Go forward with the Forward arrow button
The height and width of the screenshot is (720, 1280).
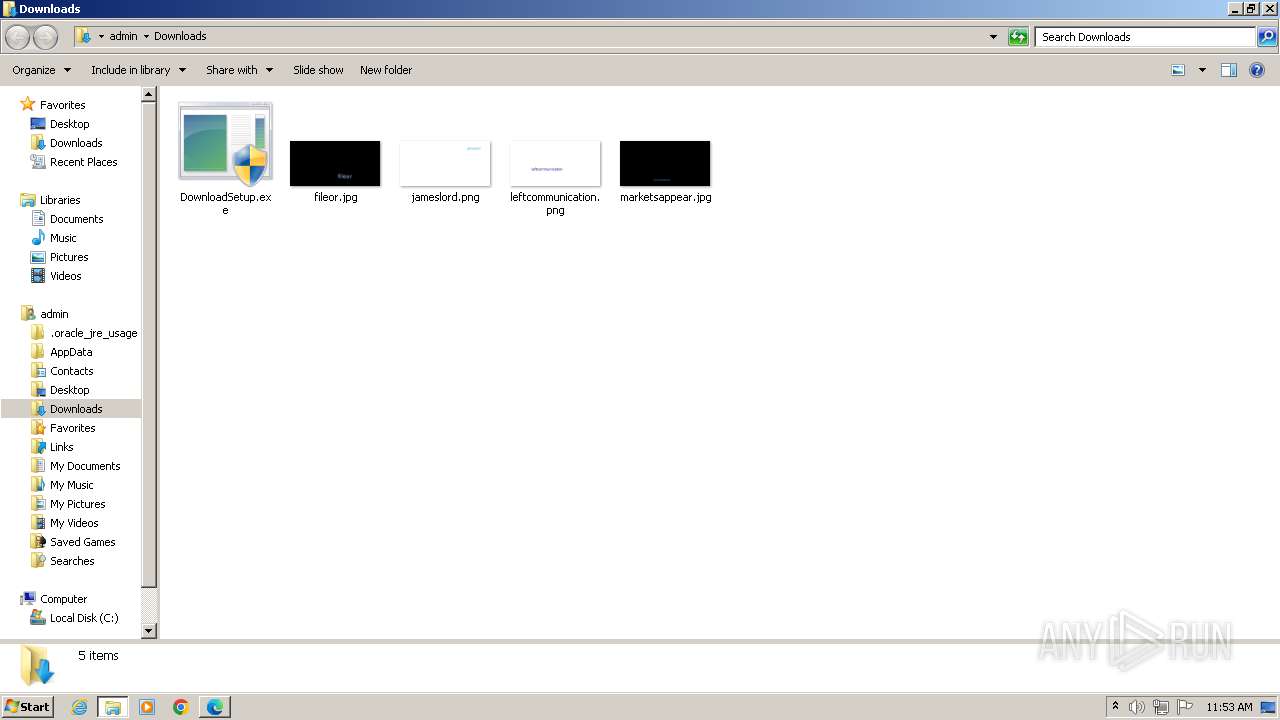[45, 37]
